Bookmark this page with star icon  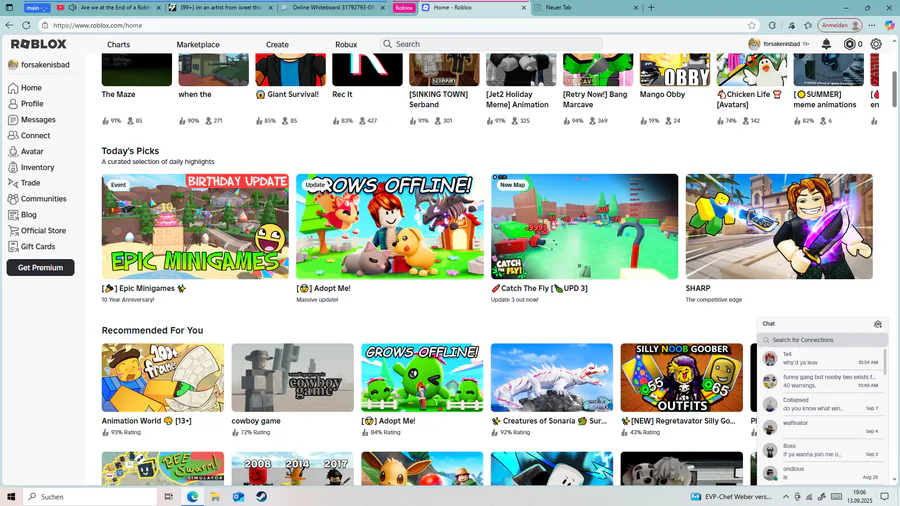click(x=752, y=25)
